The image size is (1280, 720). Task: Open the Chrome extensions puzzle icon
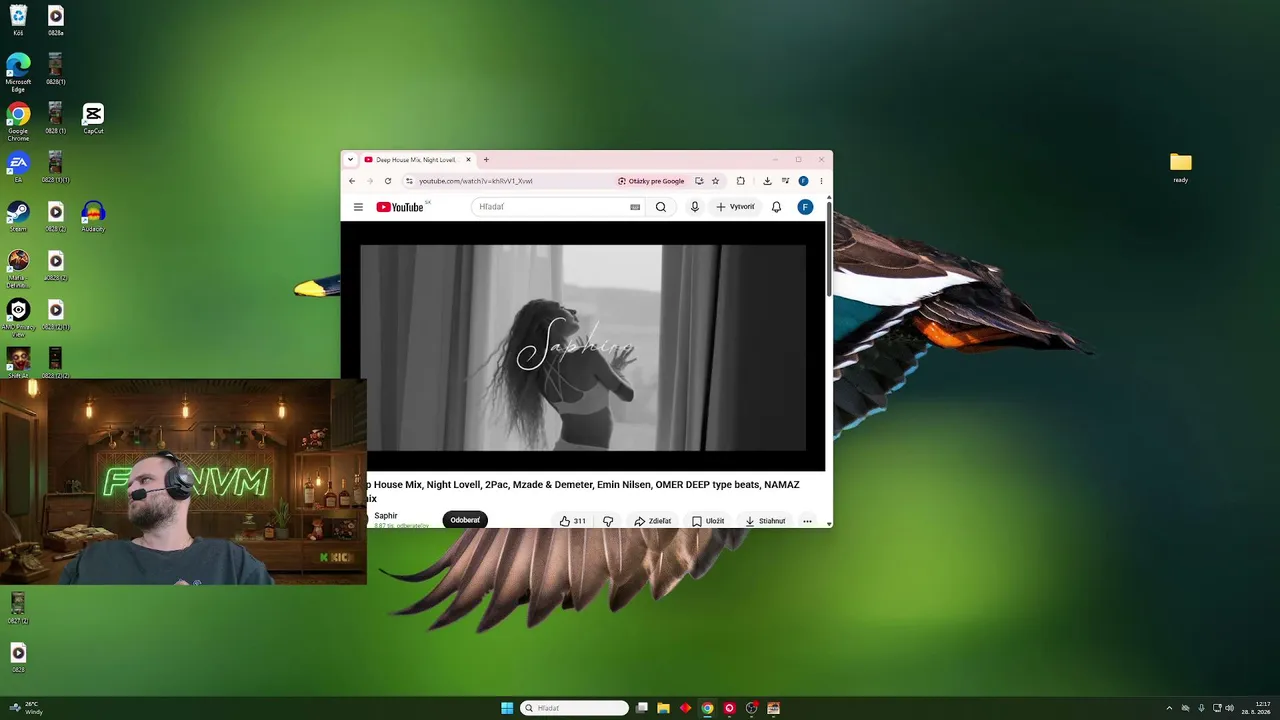click(741, 181)
